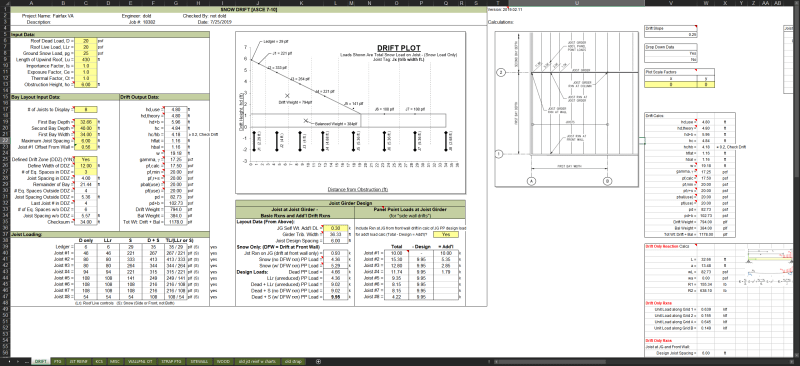Select the Roof Dead Load input cell
This screenshot has width=800, height=366.
click(86, 40)
